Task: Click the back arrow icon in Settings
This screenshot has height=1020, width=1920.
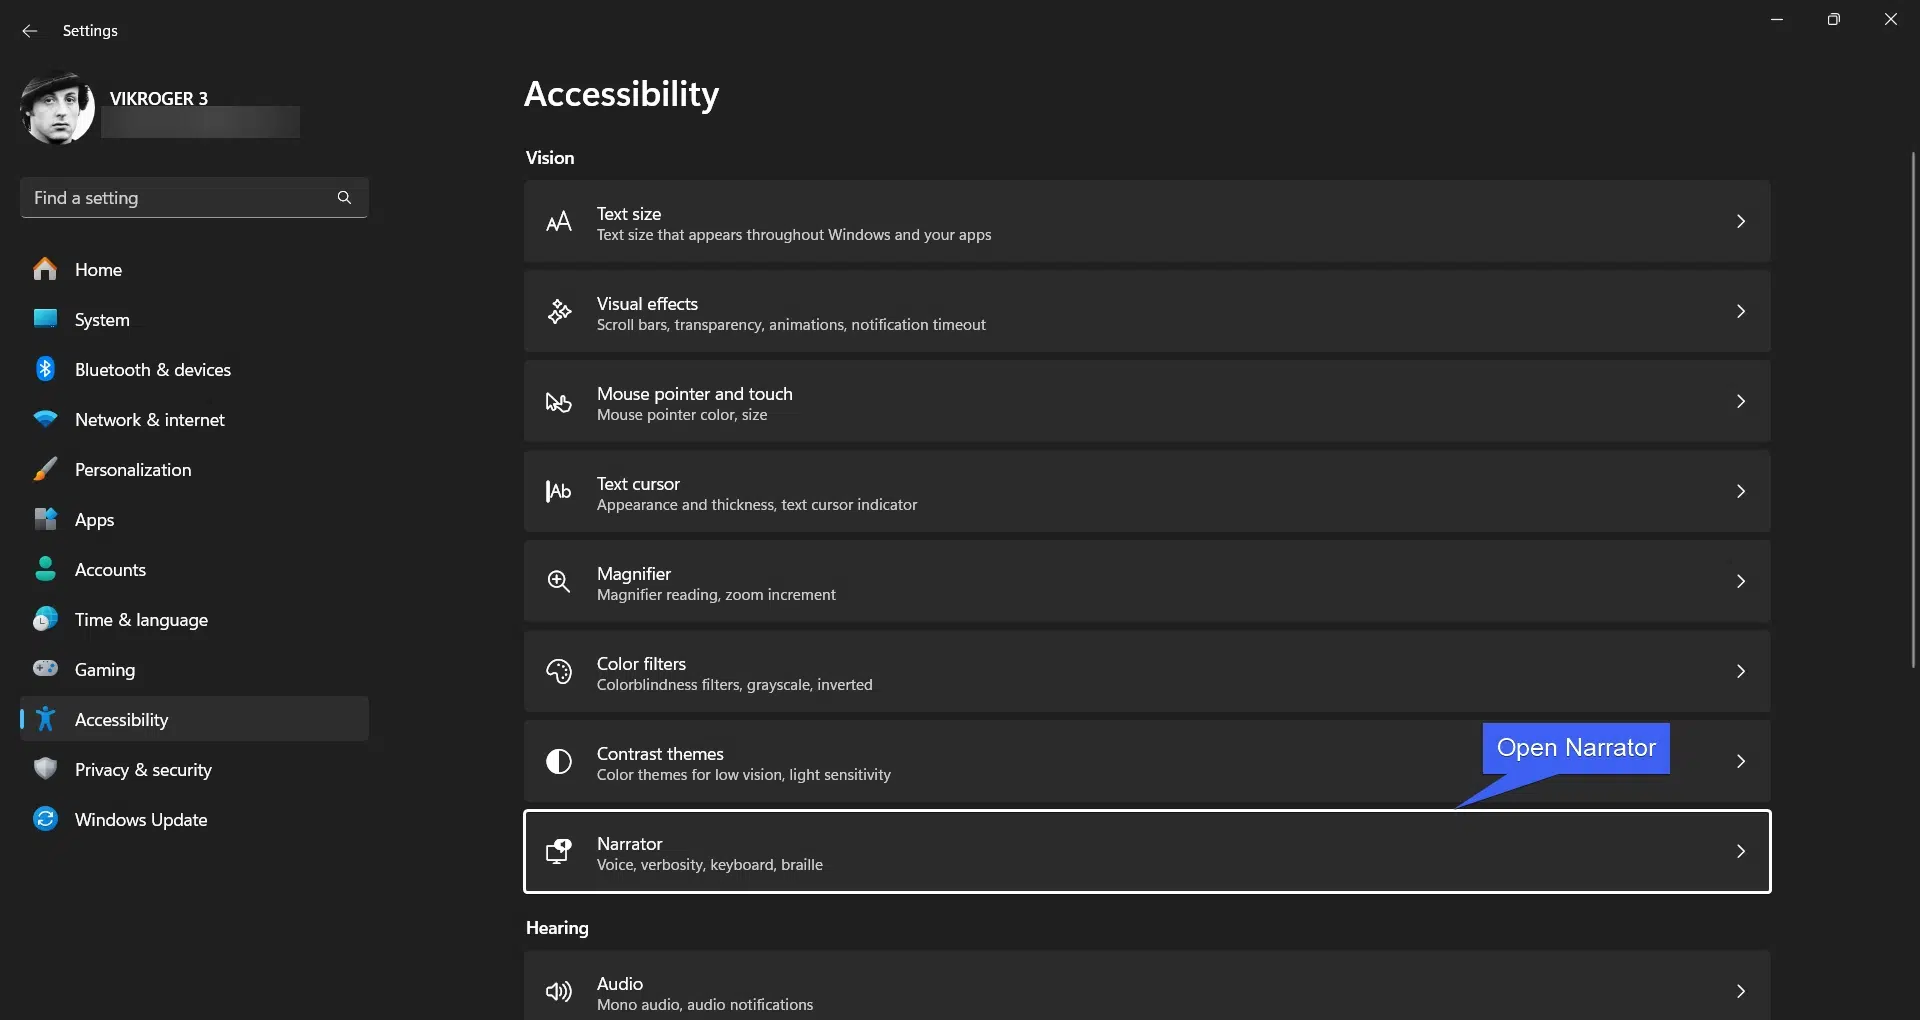Action: (30, 31)
